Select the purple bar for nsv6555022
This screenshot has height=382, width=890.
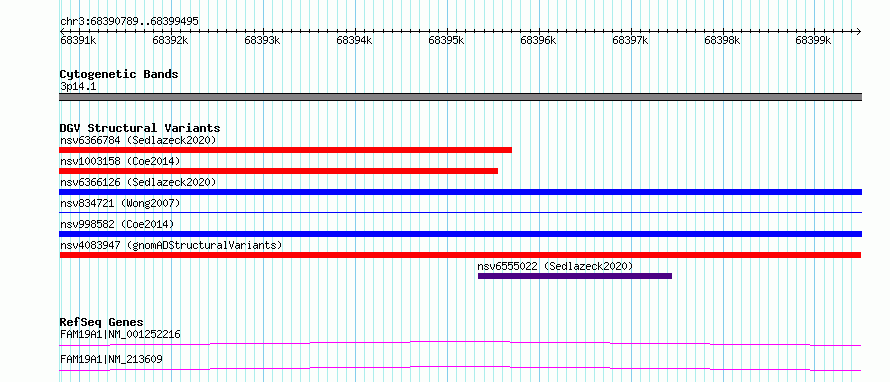(x=575, y=276)
